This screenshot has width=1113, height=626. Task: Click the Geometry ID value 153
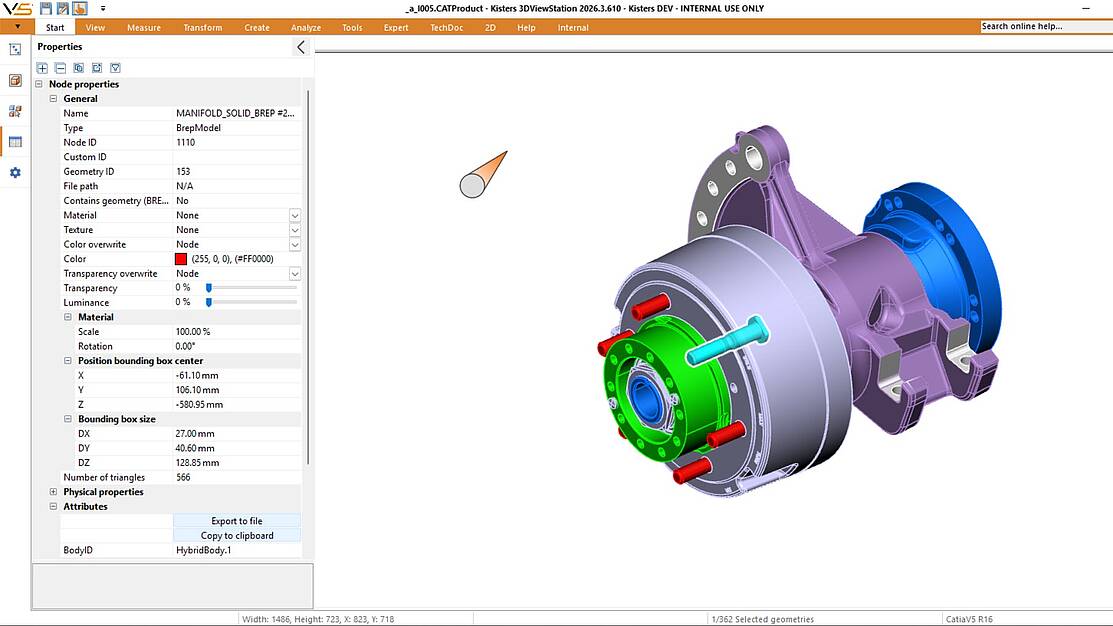pyautogui.click(x=183, y=171)
